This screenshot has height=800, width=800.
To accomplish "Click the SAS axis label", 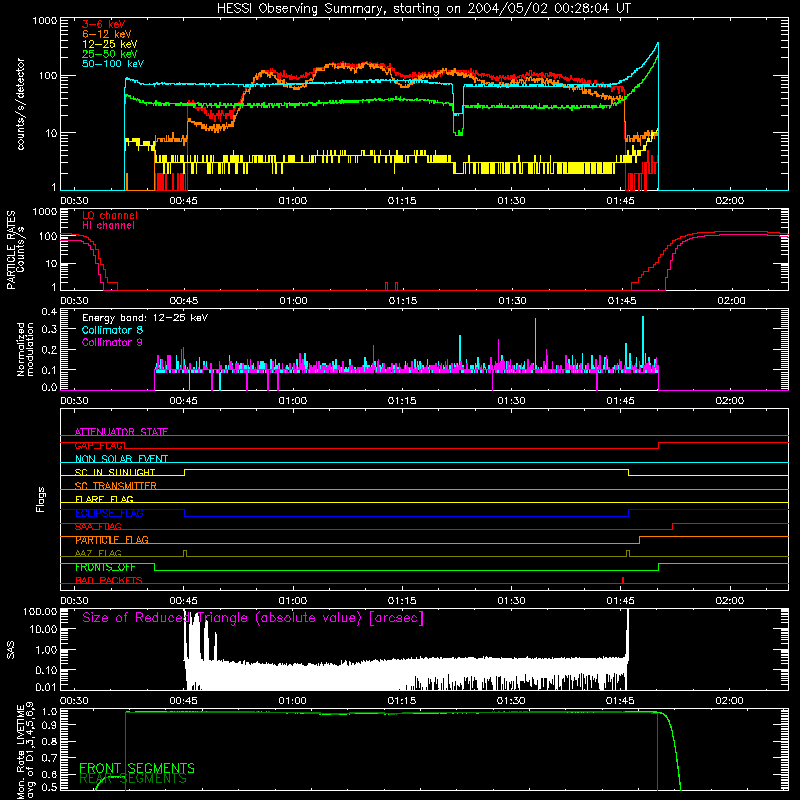I will 11,650.
